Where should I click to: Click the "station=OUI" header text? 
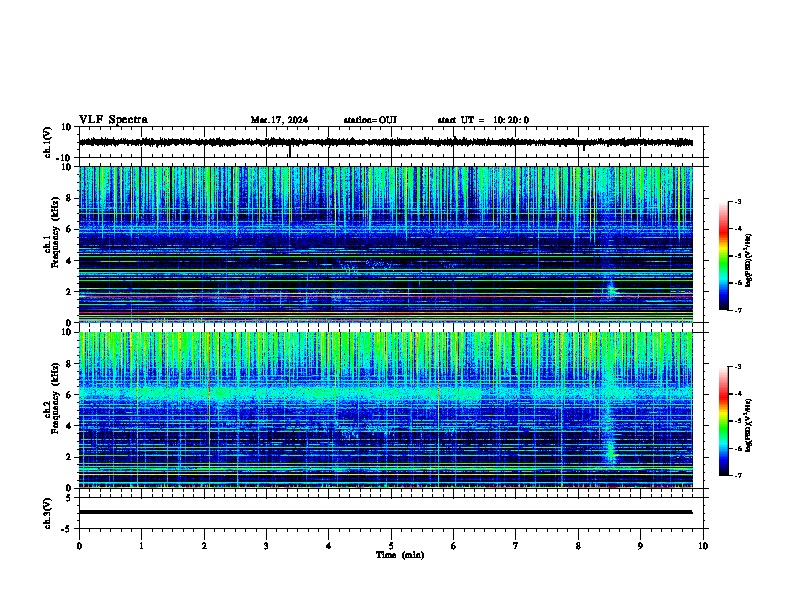[x=370, y=120]
